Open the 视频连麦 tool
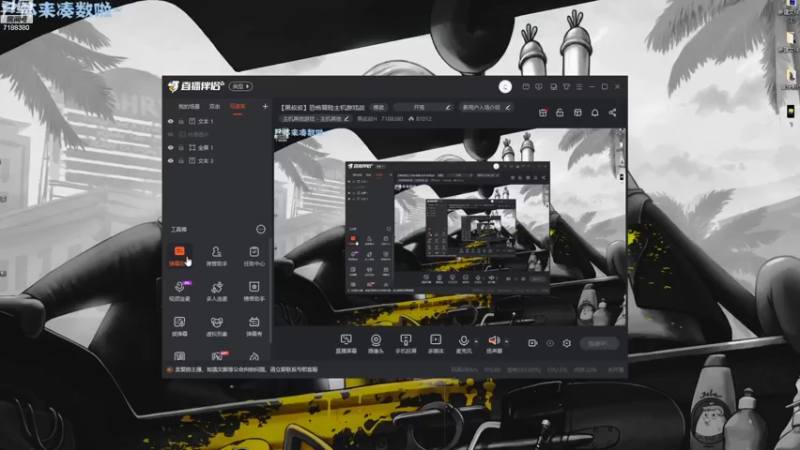The image size is (800, 450). (x=179, y=291)
